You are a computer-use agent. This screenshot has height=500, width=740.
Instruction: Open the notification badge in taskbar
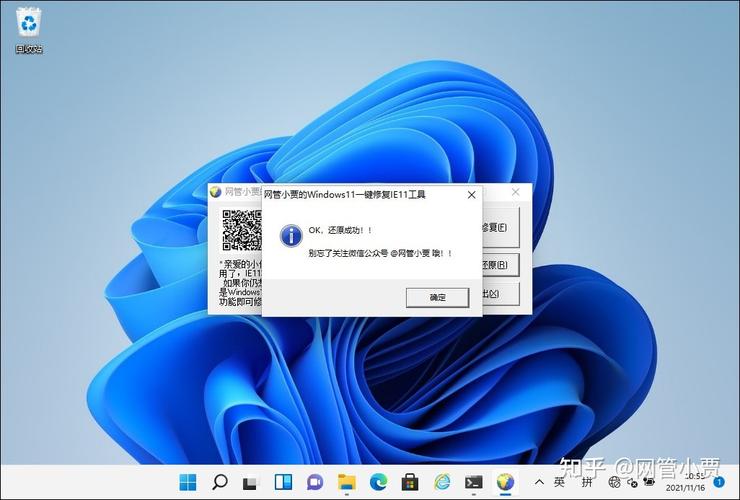[x=719, y=482]
